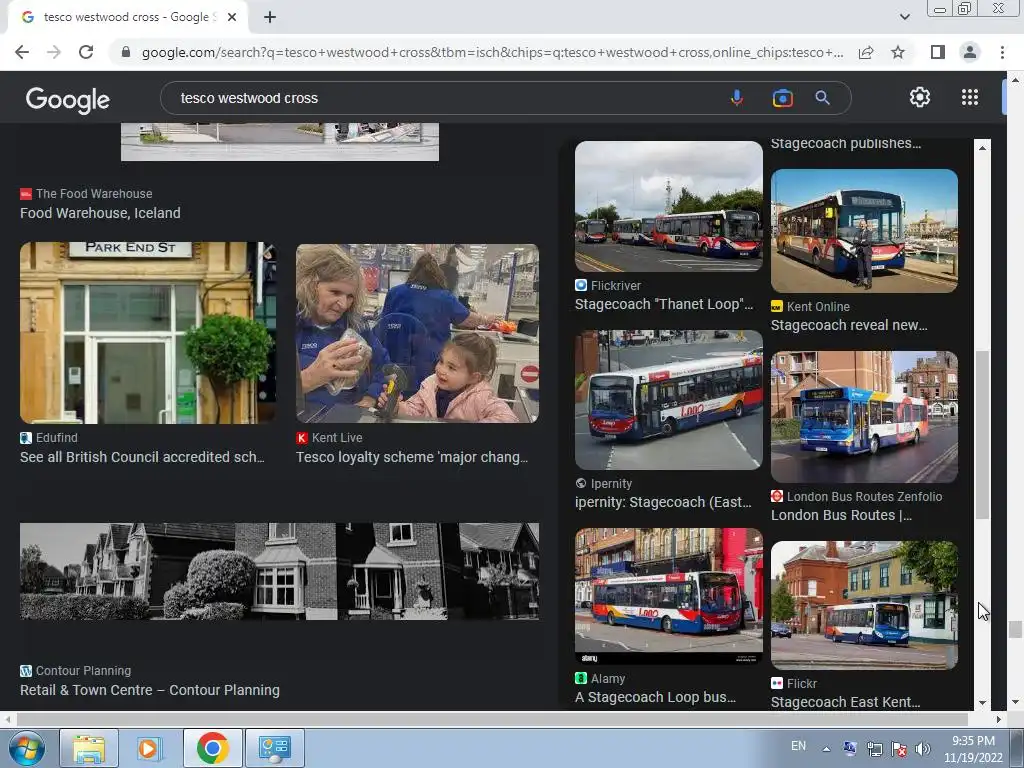1024x768 pixels.
Task: Share this page icon in address bar
Action: tap(866, 52)
